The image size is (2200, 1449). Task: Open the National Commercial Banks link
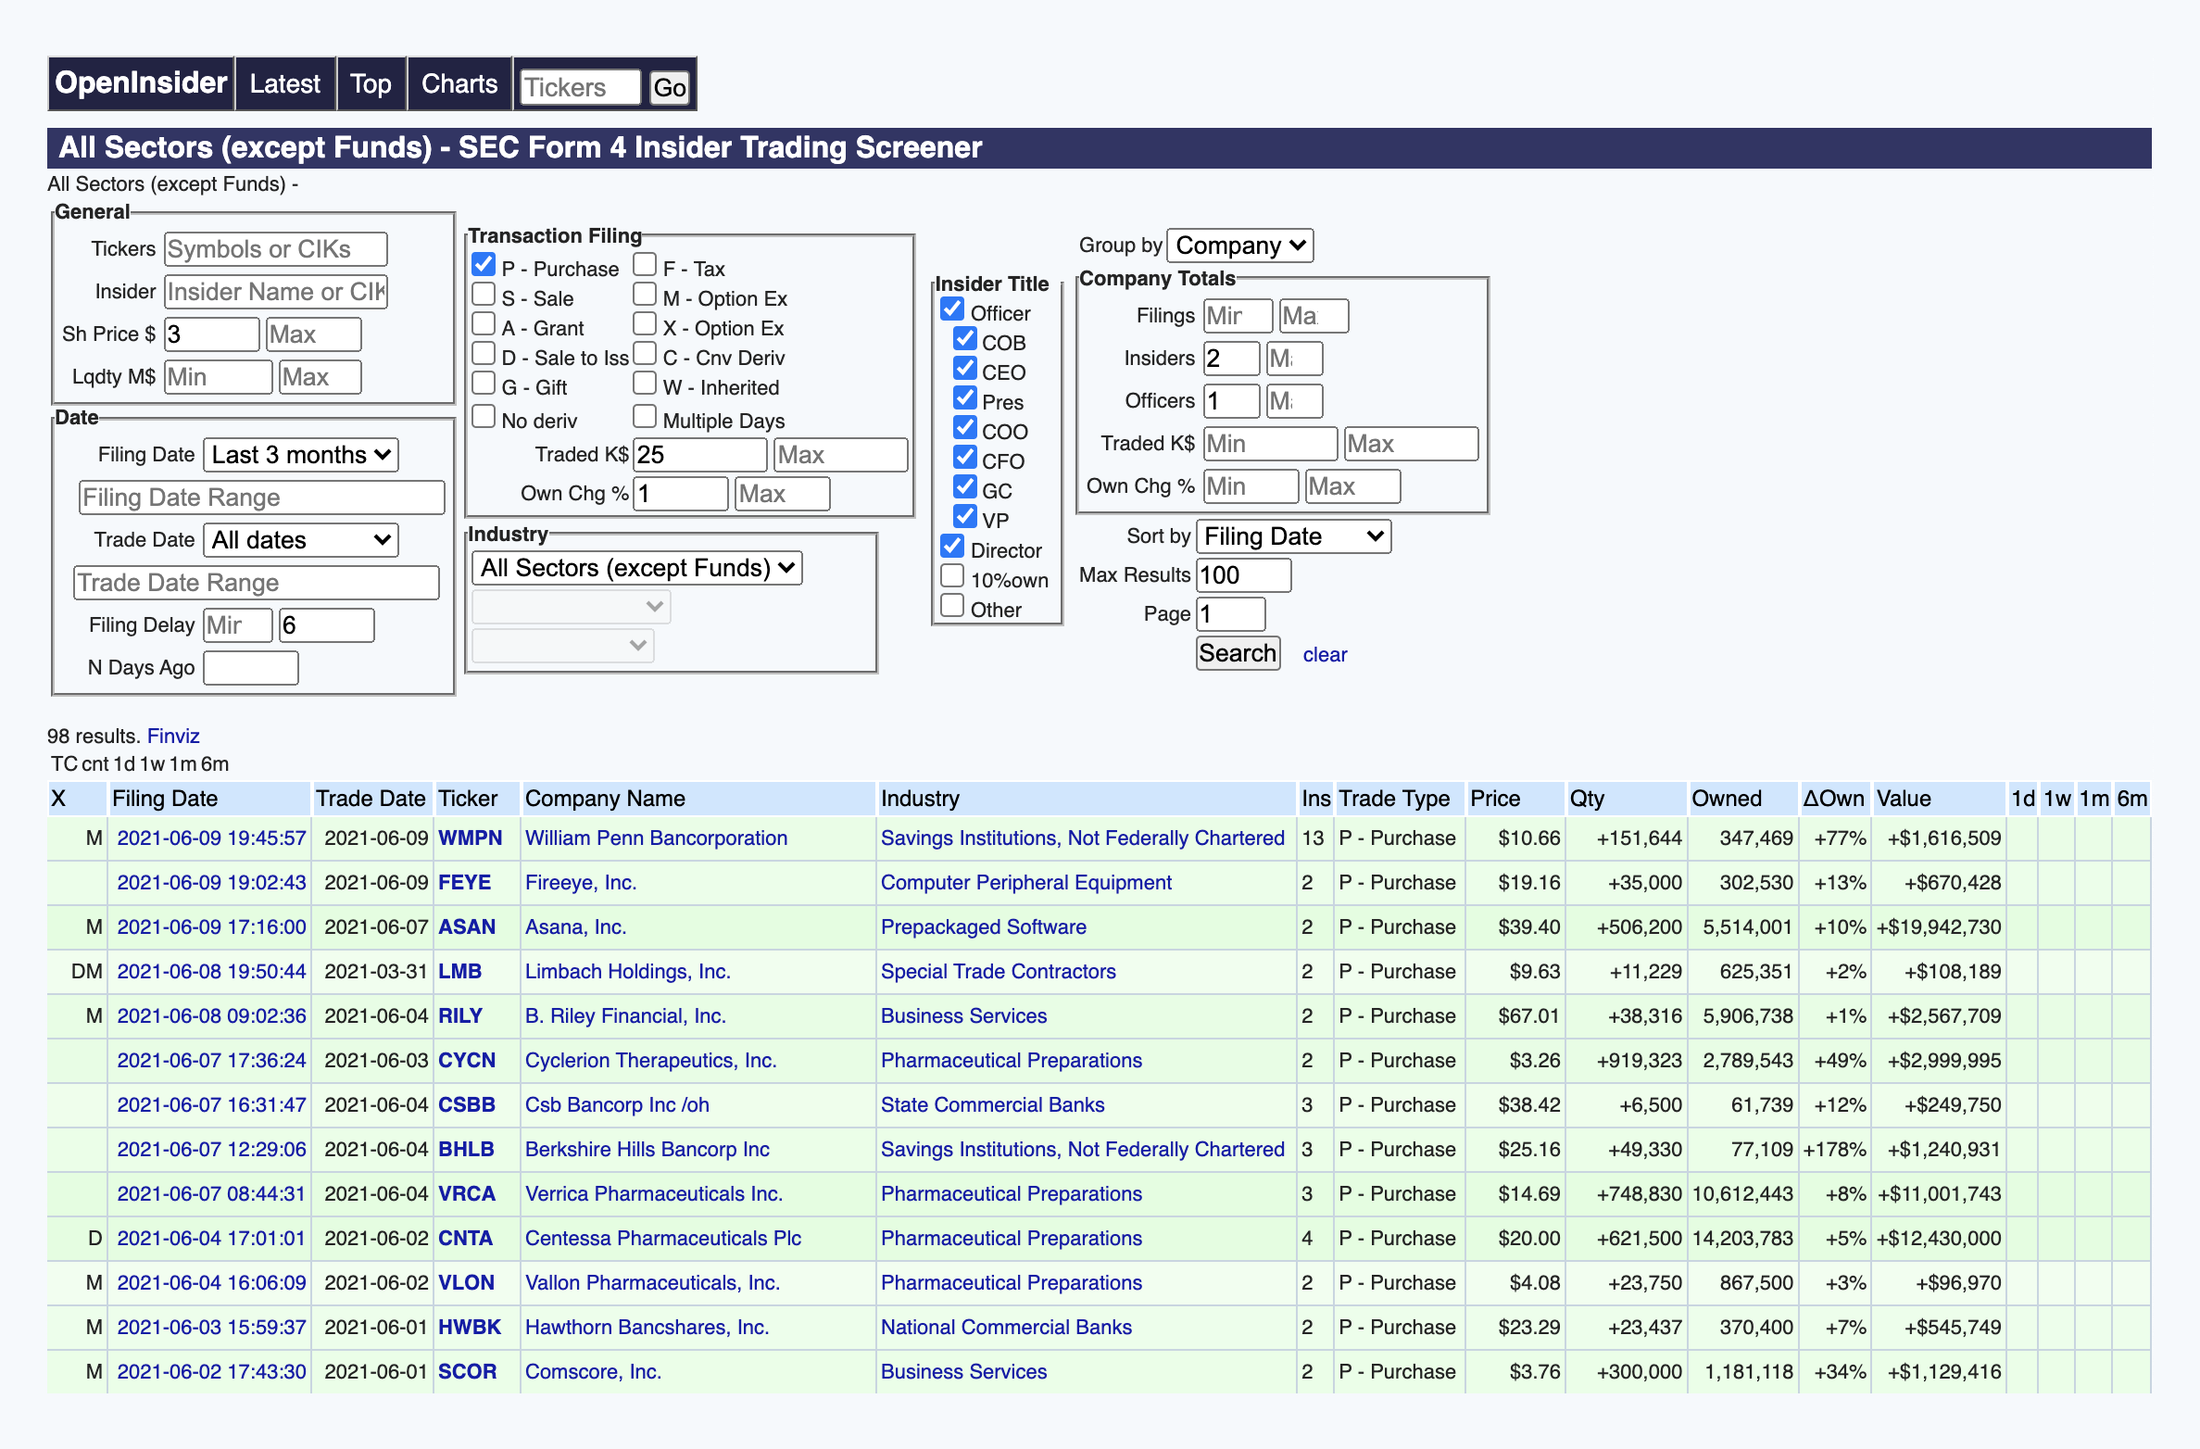click(x=1006, y=1327)
